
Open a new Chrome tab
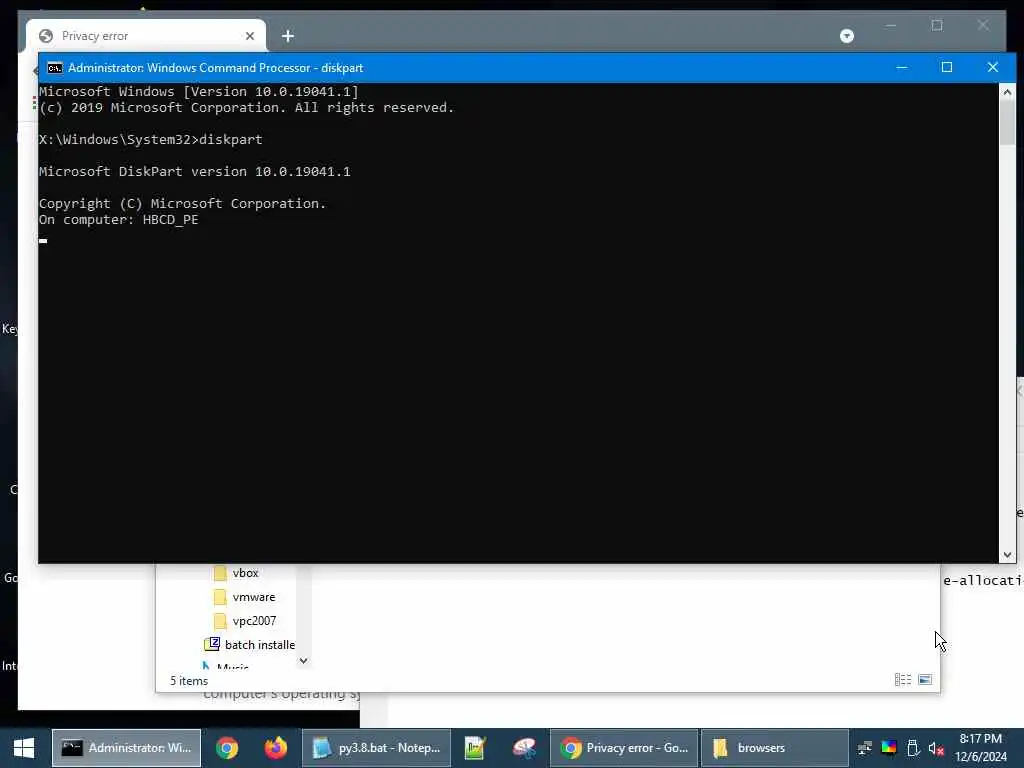pyautogui.click(x=288, y=36)
